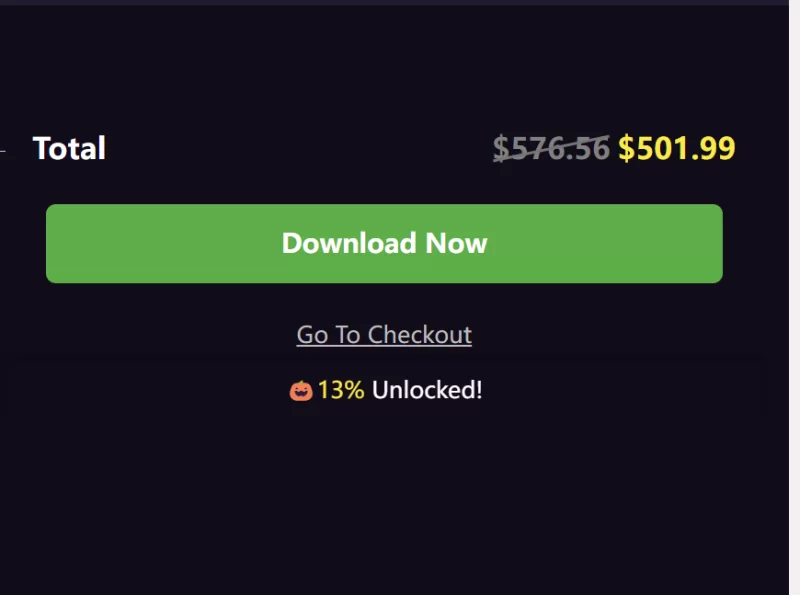Image resolution: width=800 pixels, height=595 pixels.
Task: Click the yellow $501.99 total price
Action: coord(677,148)
